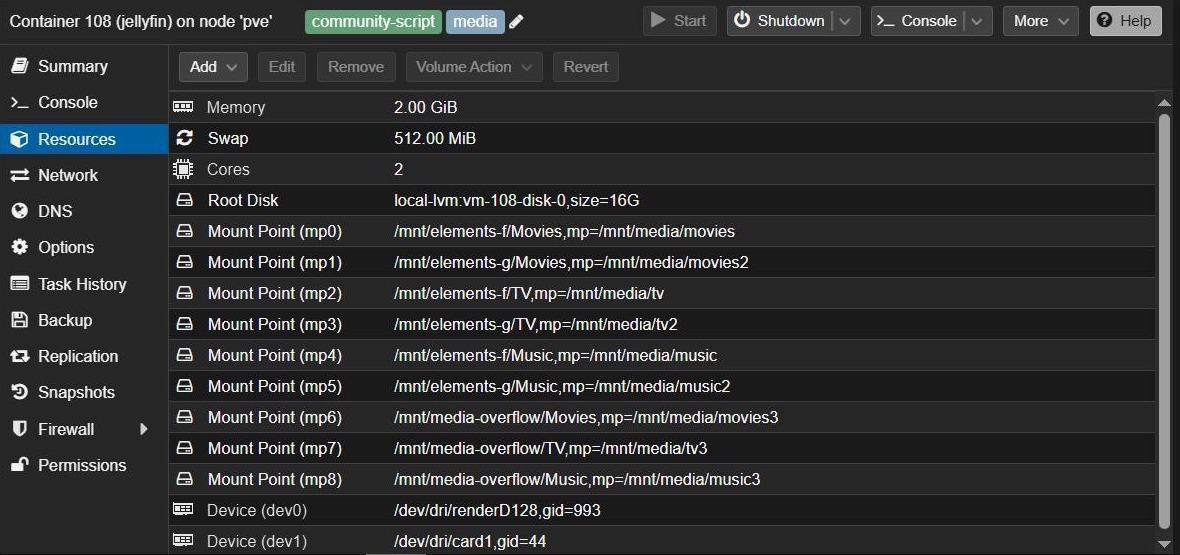Click the DNS globe icon in sidebar
Viewport: 1180px width, 555px height.
20,212
